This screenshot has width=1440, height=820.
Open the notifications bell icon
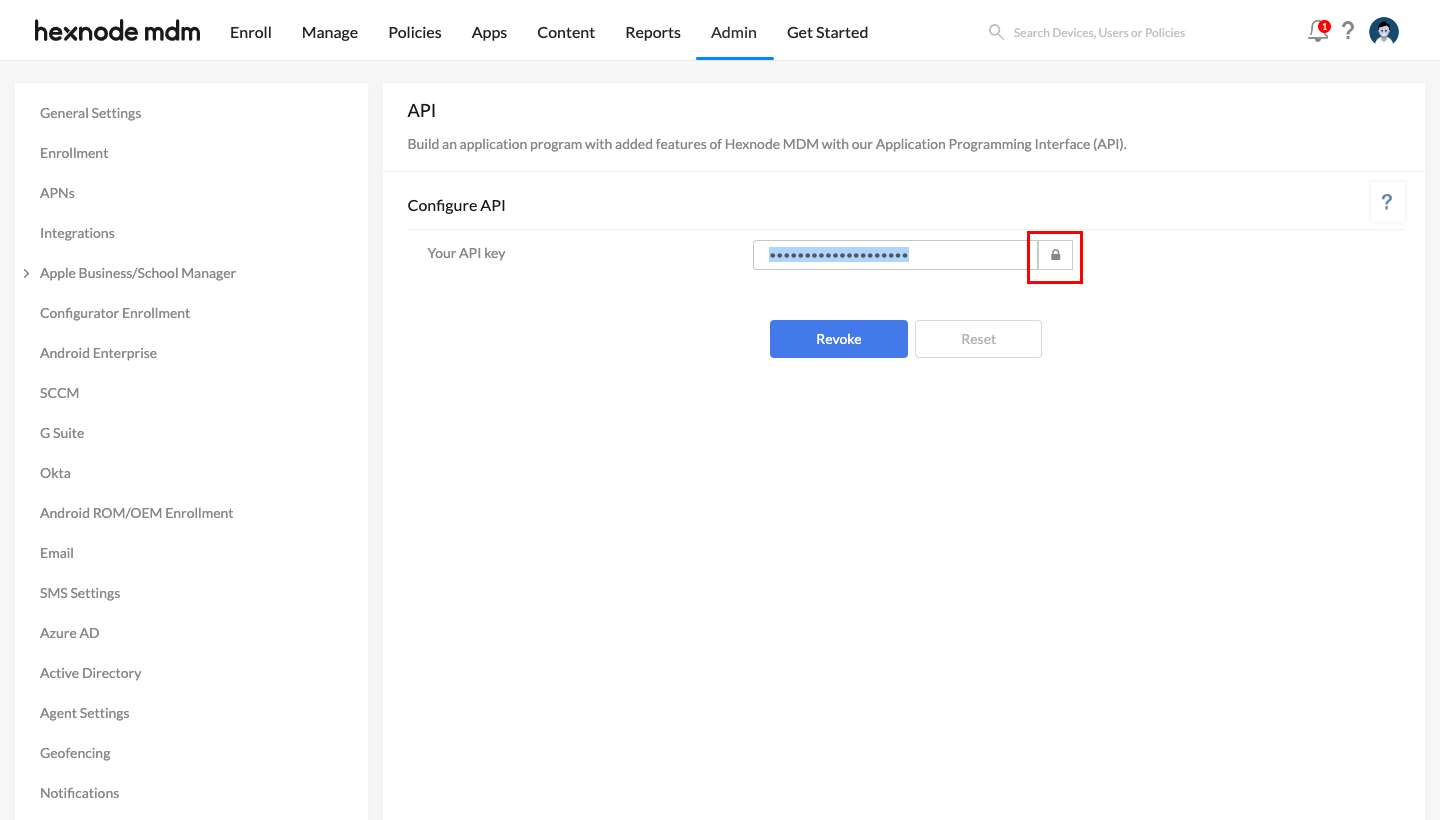point(1319,31)
